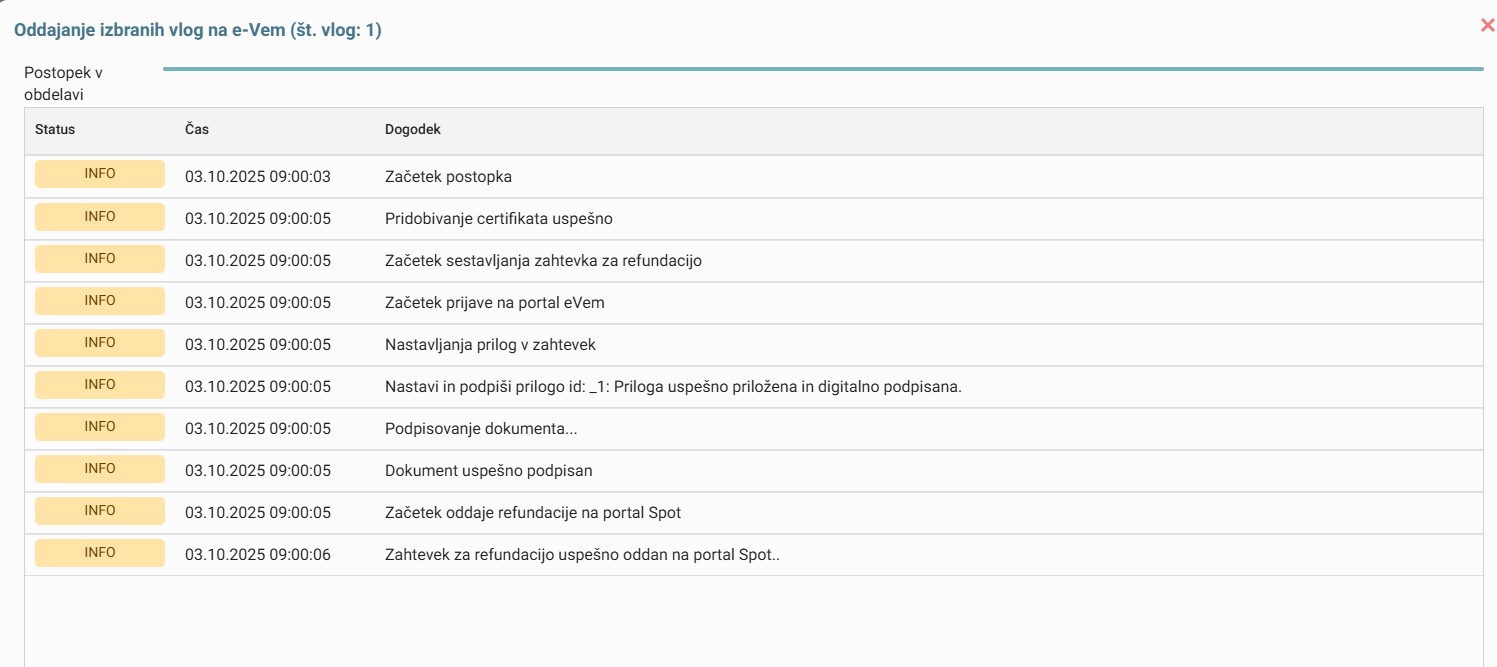Viewport: 1497px width, 667px height.
Task: Close the e-Vem submission dialog
Action: pos(1487,26)
